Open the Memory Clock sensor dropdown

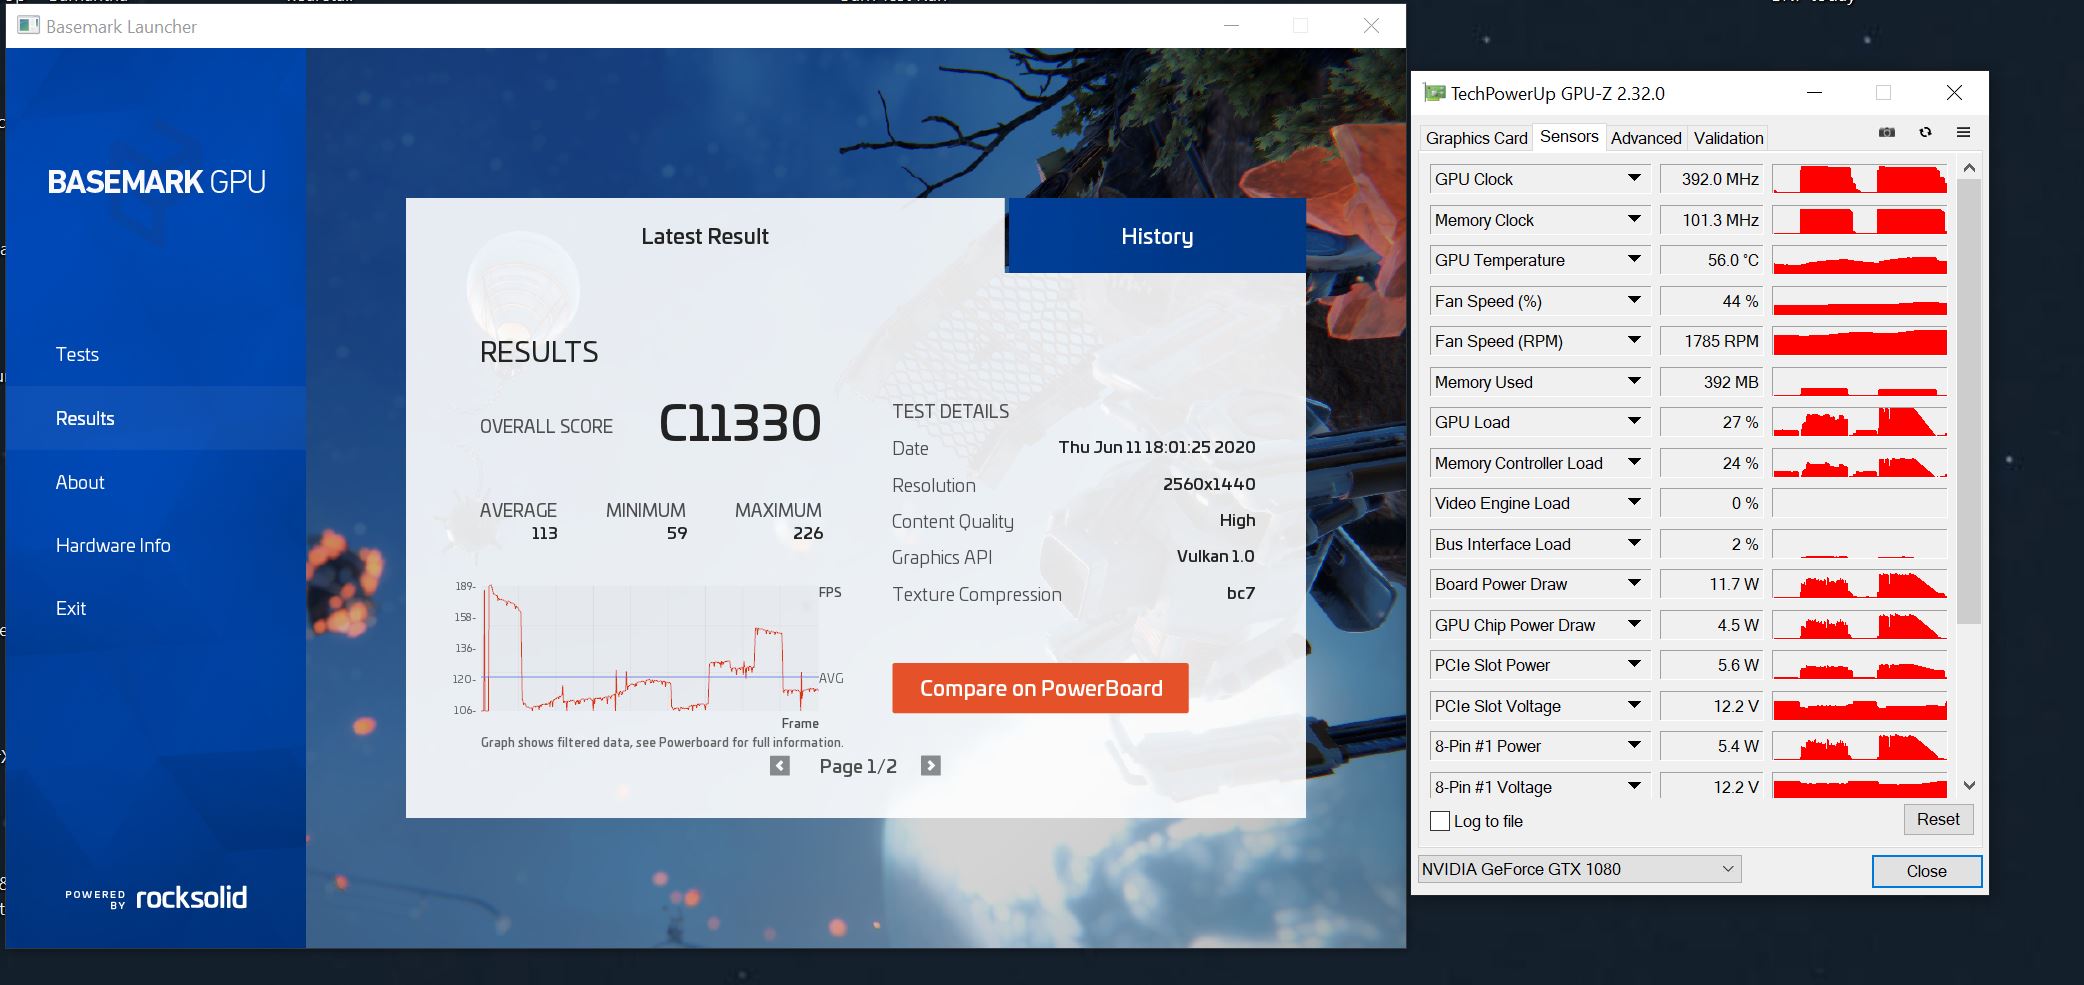coord(1634,220)
